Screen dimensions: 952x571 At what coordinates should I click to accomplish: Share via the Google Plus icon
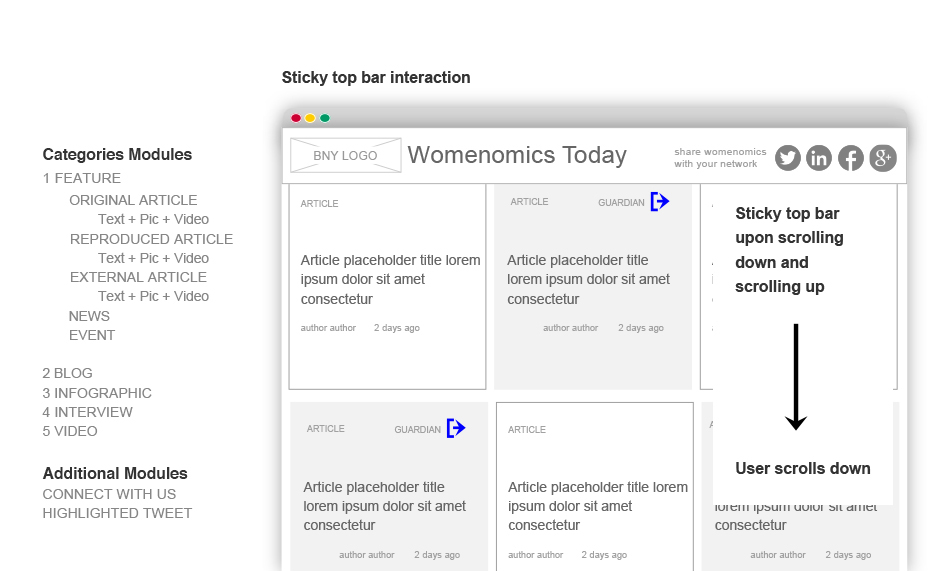883,158
